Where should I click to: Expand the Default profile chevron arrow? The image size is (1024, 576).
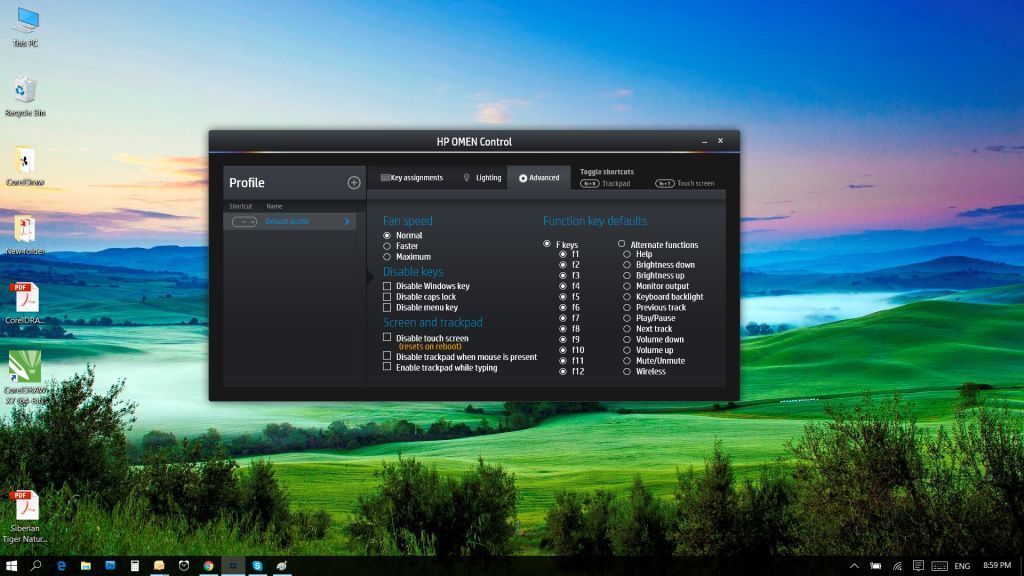coord(347,222)
